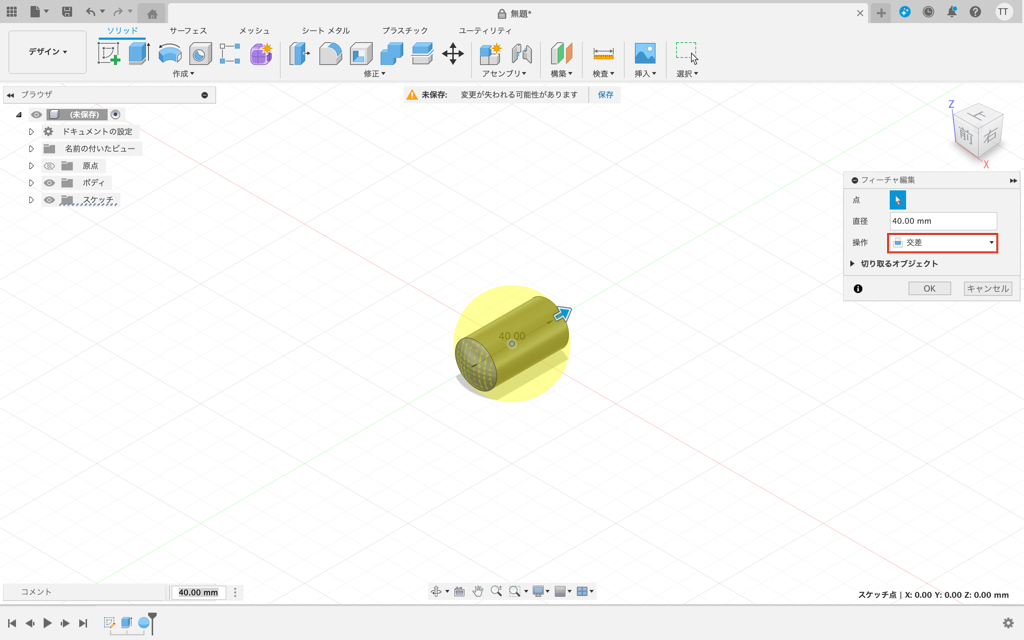Open the 検査 menu
1024x640 pixels.
pos(603,74)
